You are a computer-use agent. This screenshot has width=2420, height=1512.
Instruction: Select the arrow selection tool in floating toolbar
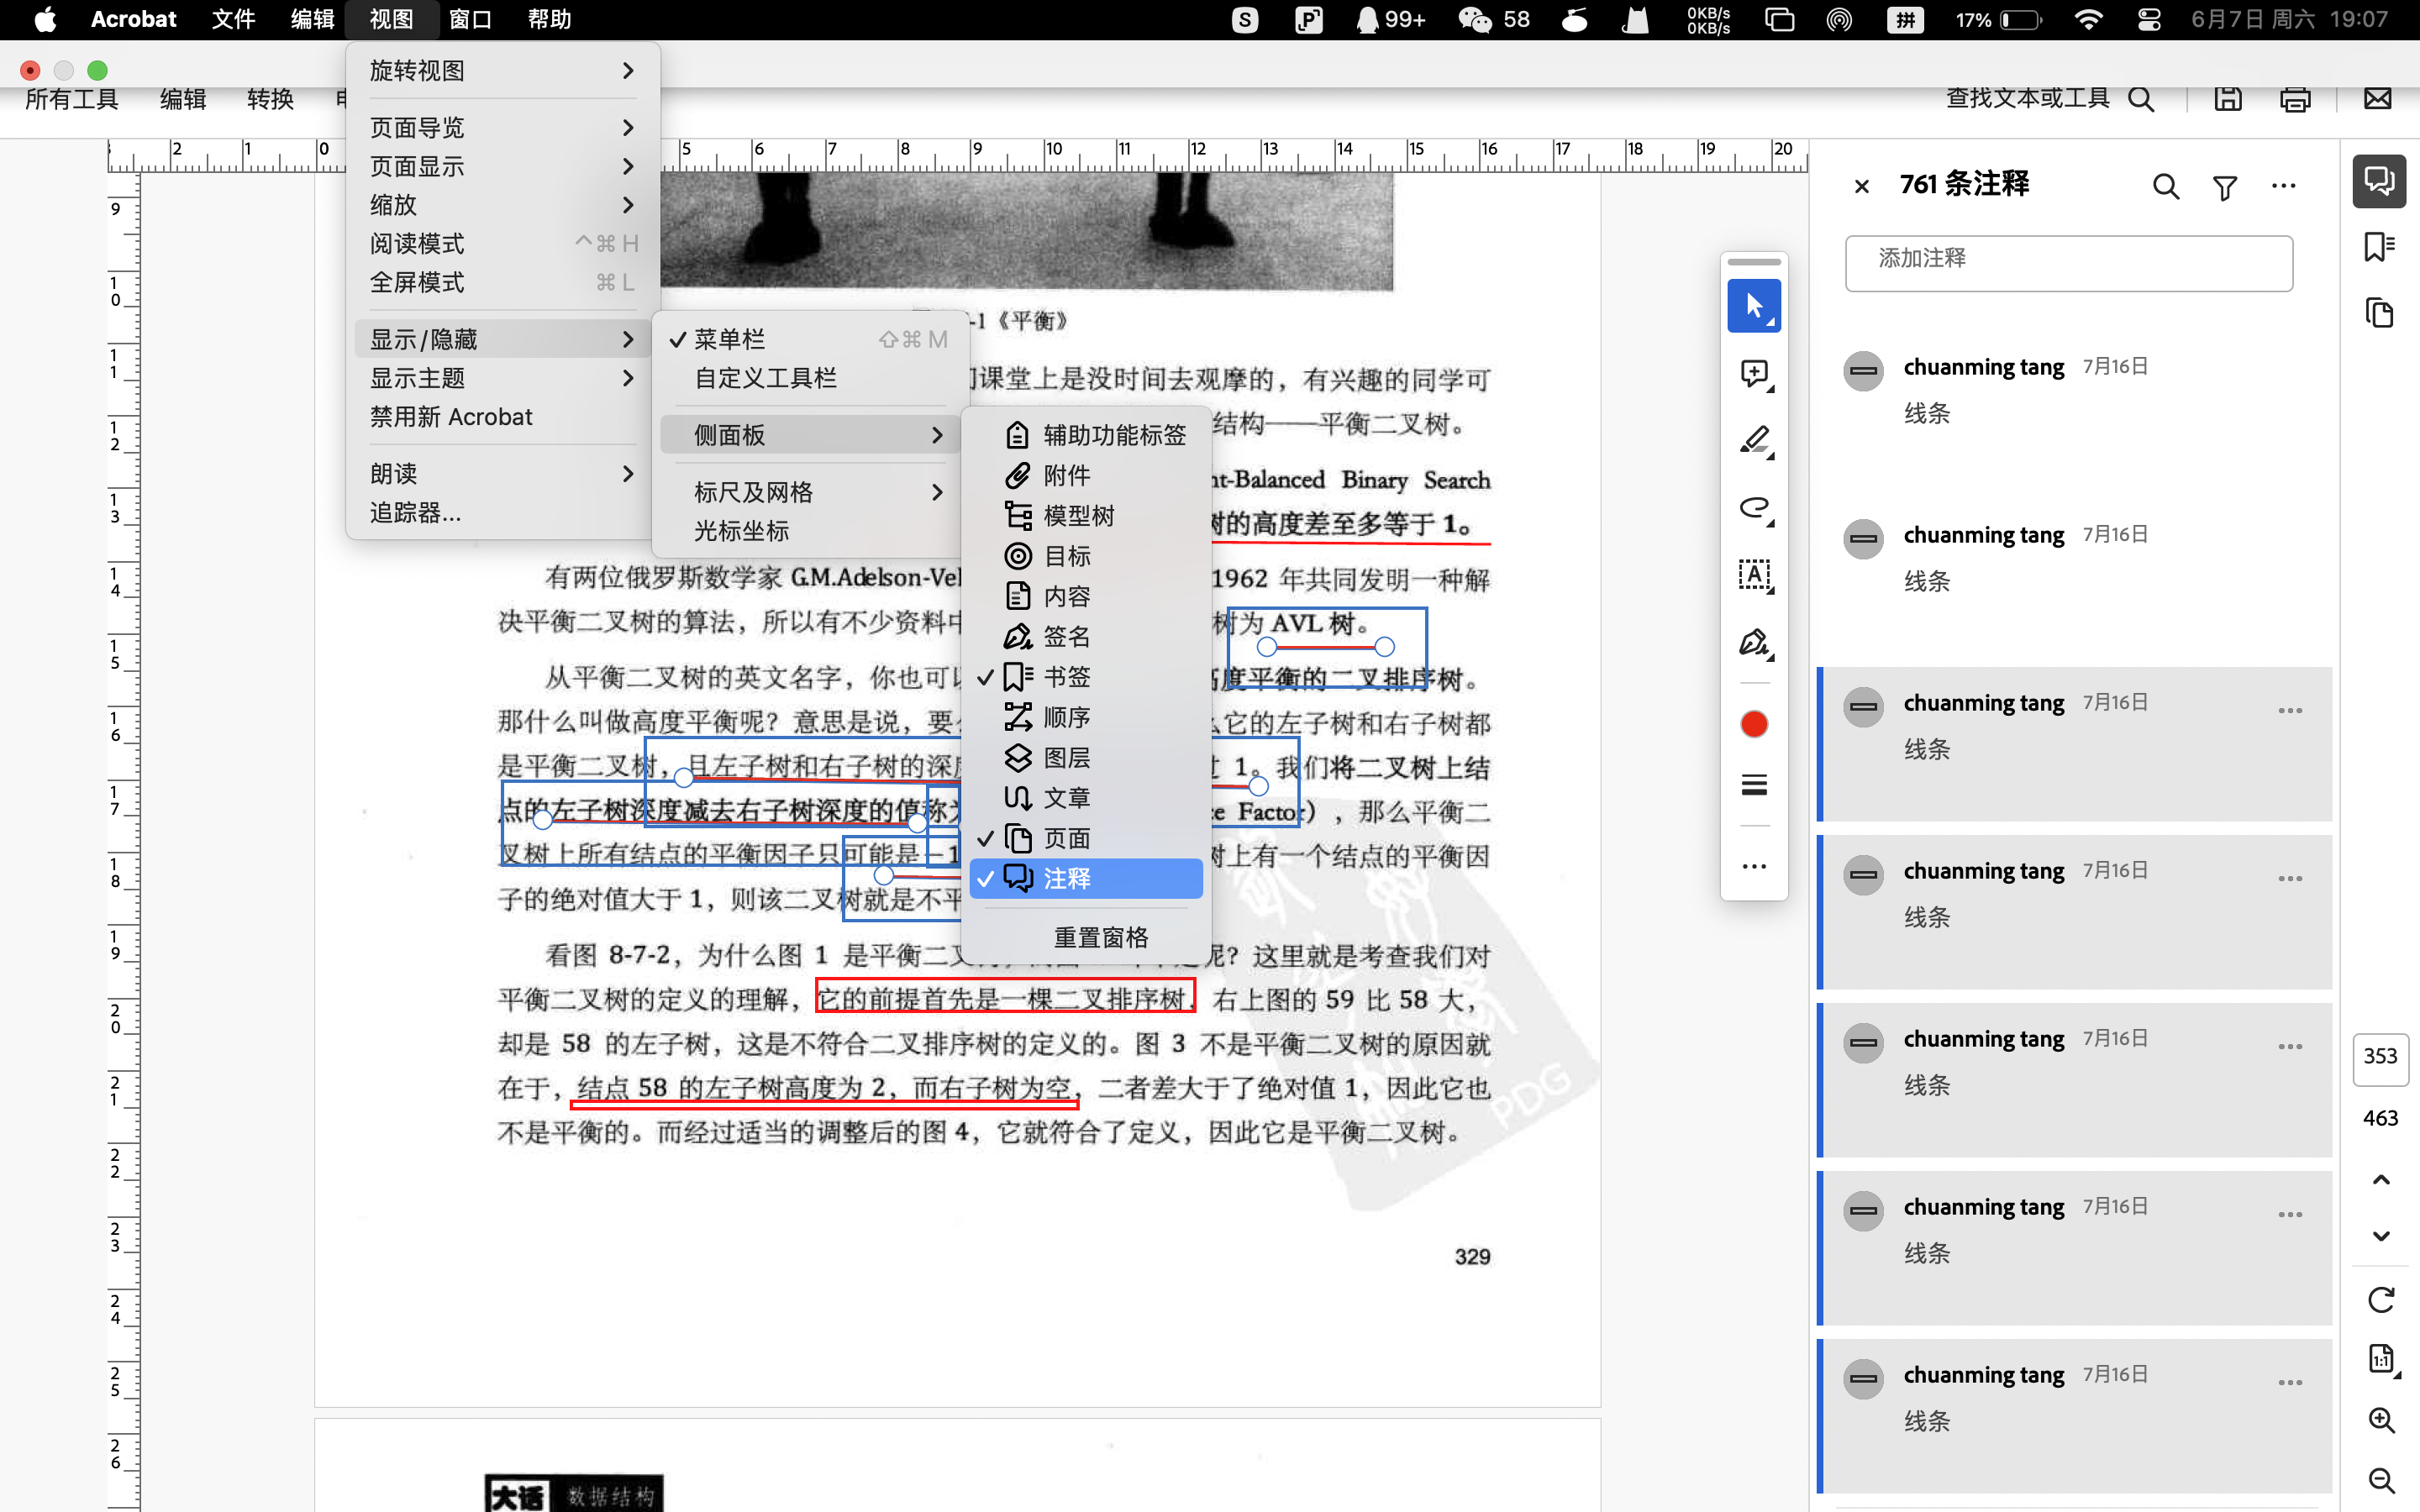pyautogui.click(x=1753, y=306)
